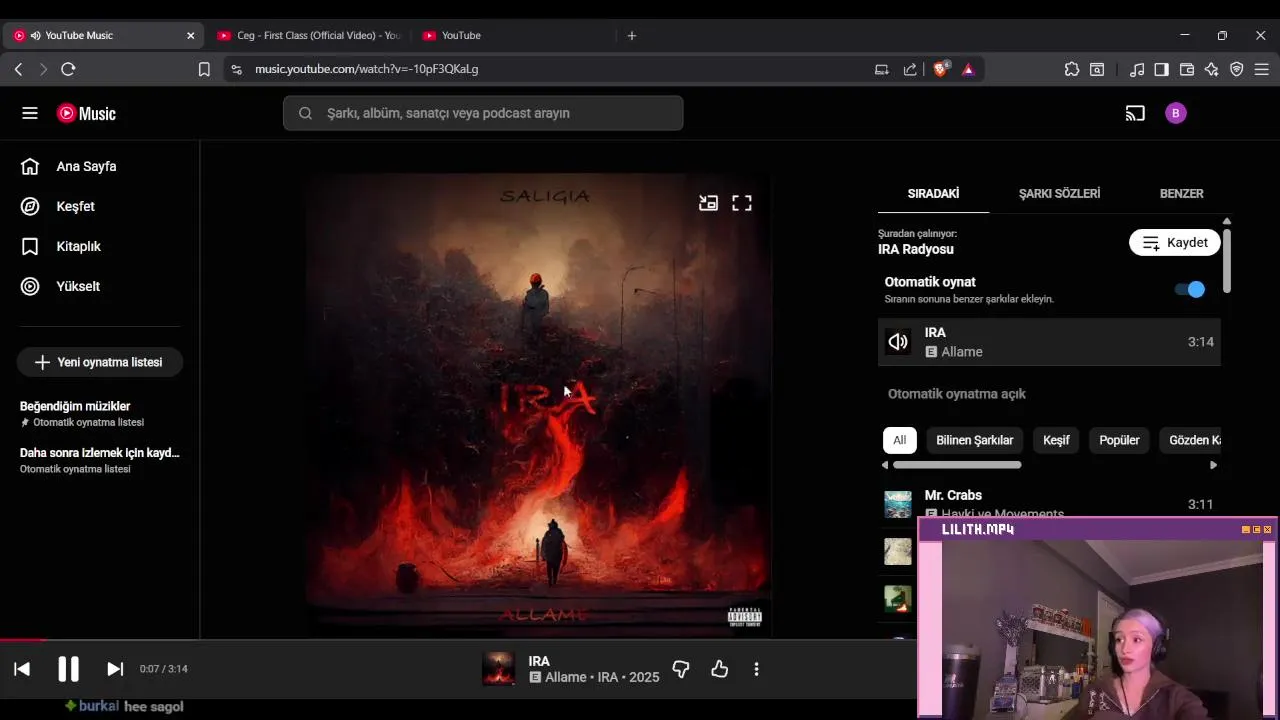The width and height of the screenshot is (1280, 720).
Task: Toggle Otomatik oynat switch
Action: point(1190,289)
